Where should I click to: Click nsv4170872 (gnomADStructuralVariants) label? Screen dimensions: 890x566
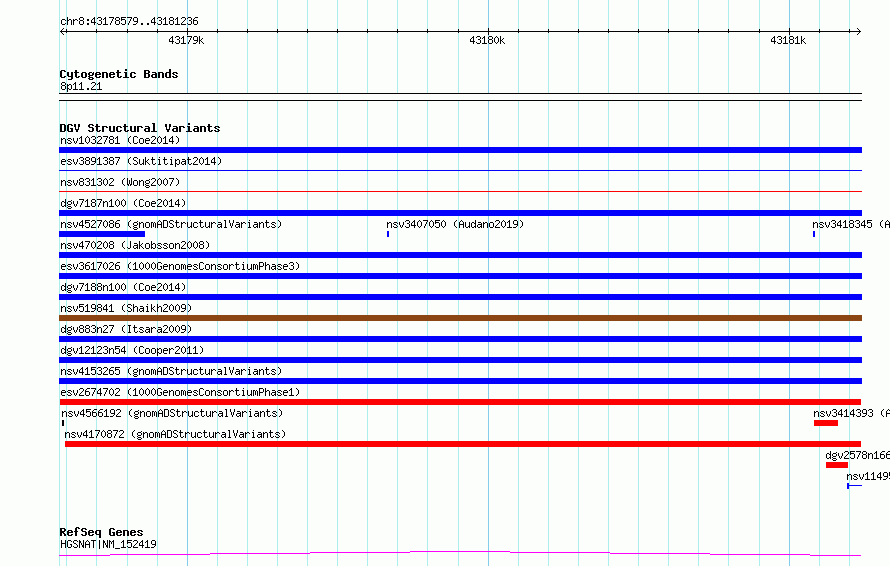point(175,434)
